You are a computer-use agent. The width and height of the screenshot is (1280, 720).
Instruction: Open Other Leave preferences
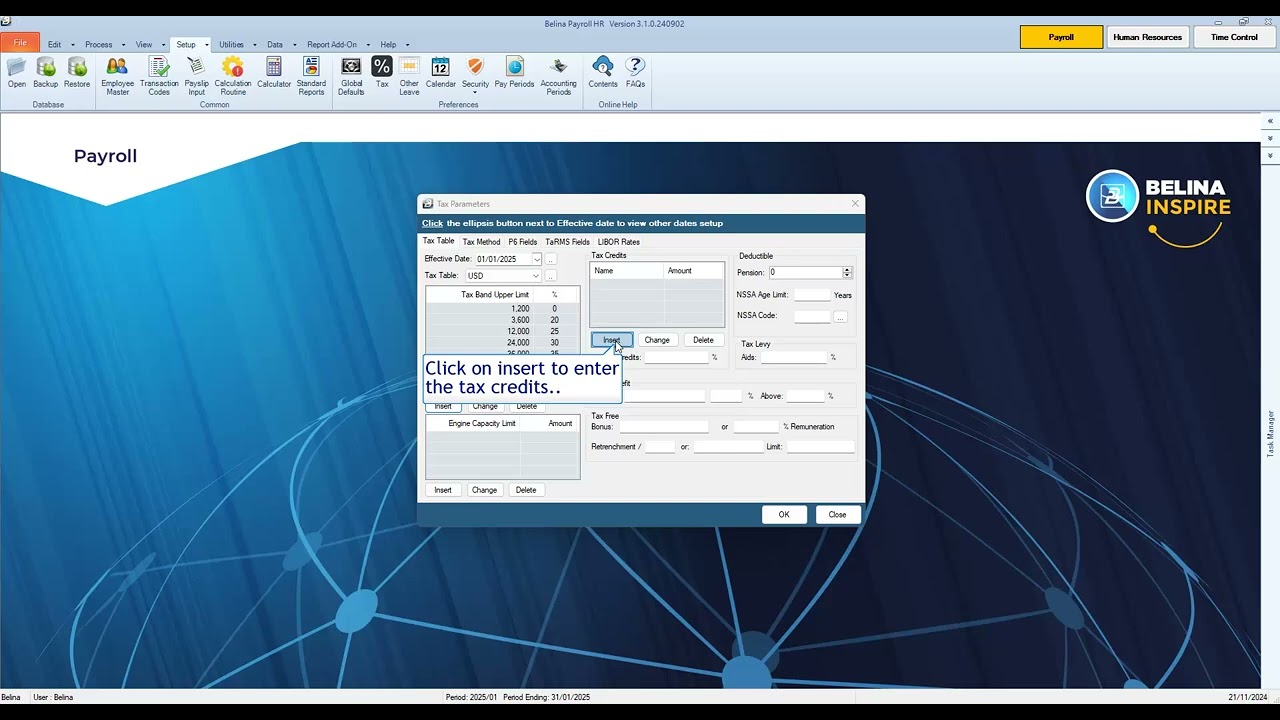point(409,77)
